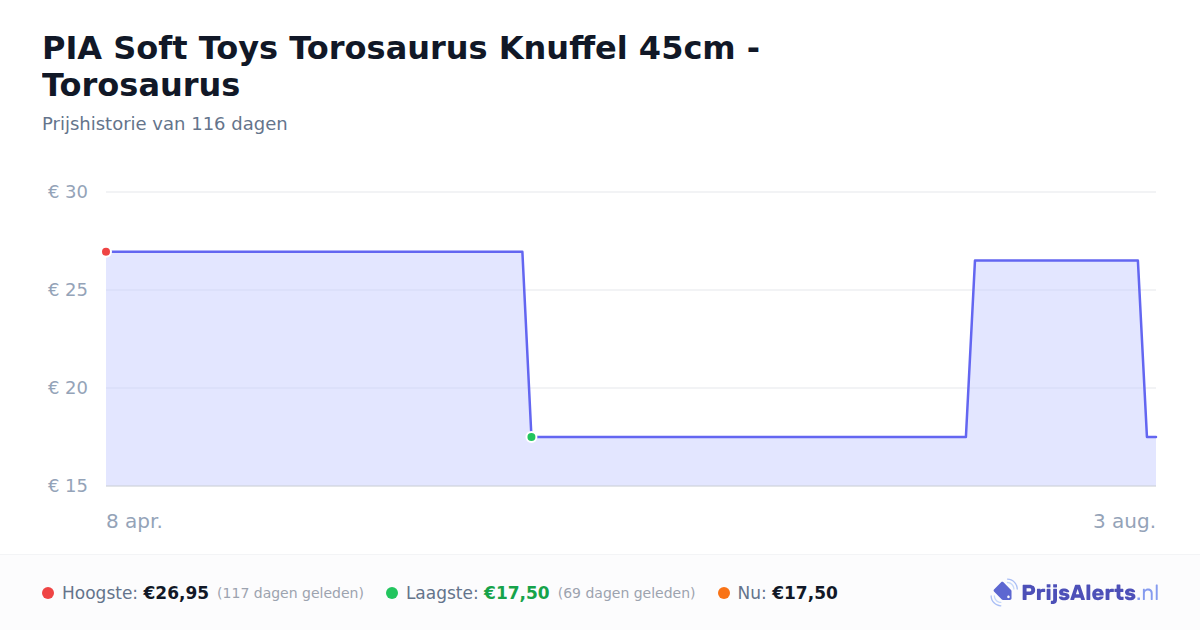Click the 69 dagen geleden note
The width and height of the screenshot is (1200, 630).
click(626, 593)
